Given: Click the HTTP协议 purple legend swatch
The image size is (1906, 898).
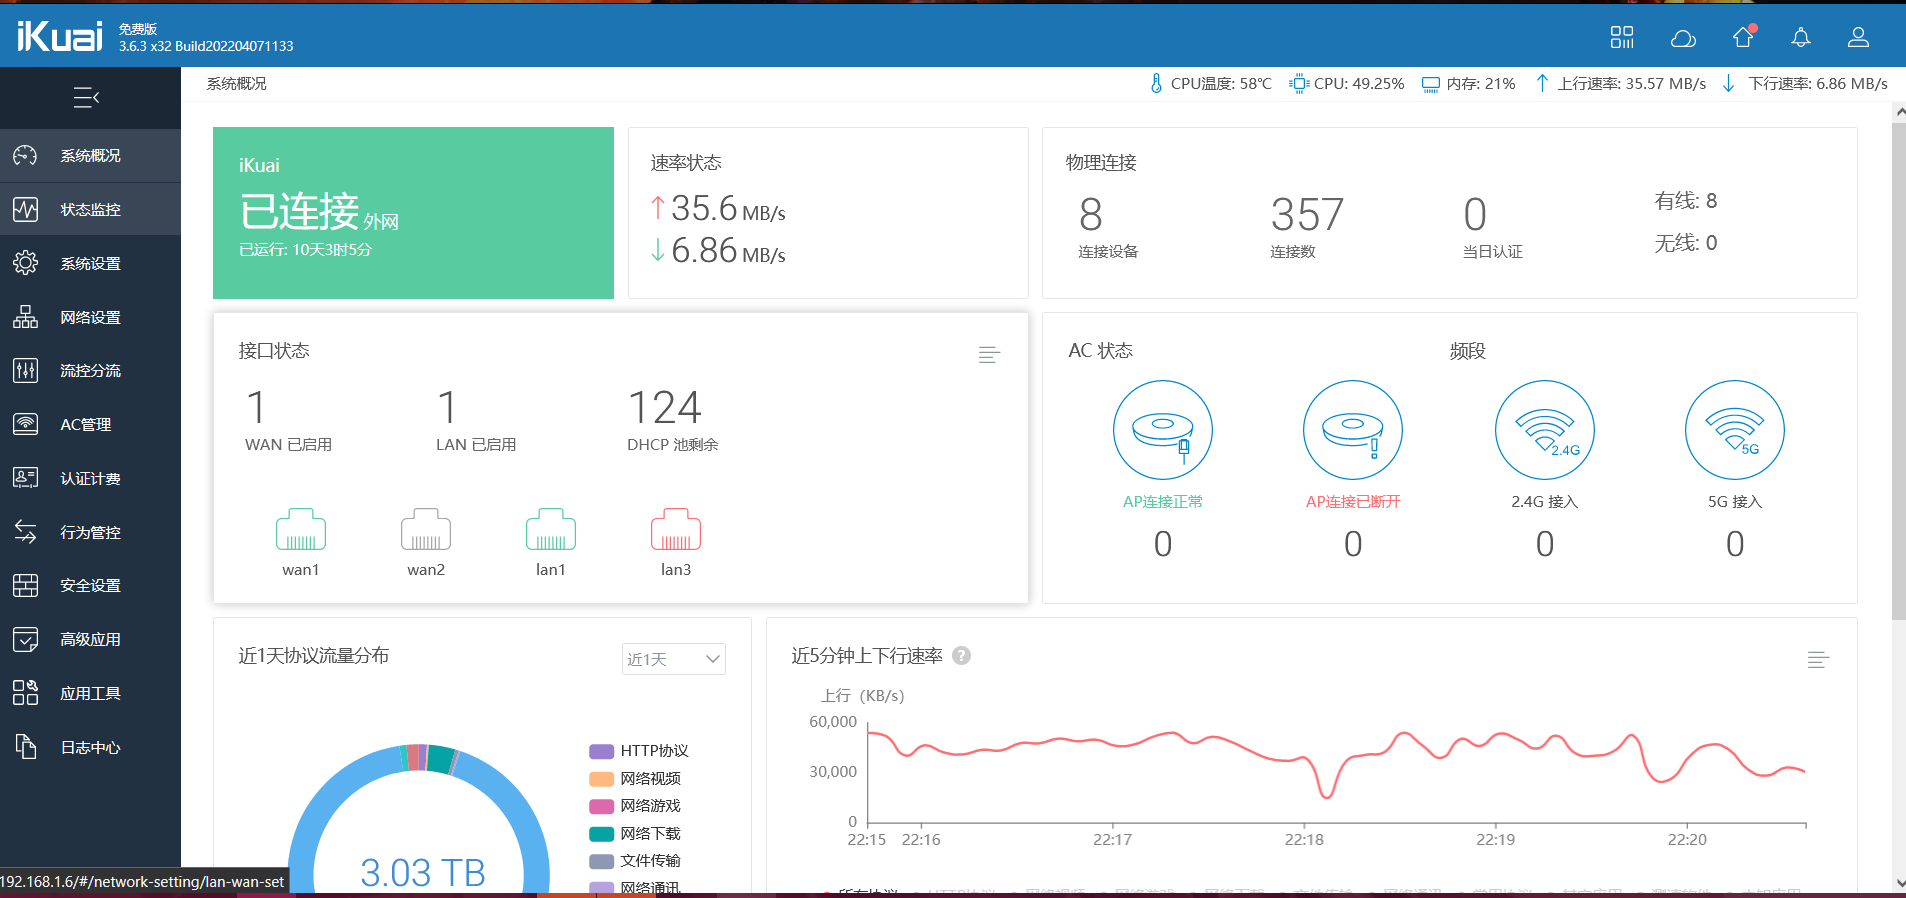Looking at the screenshot, I should 601,751.
